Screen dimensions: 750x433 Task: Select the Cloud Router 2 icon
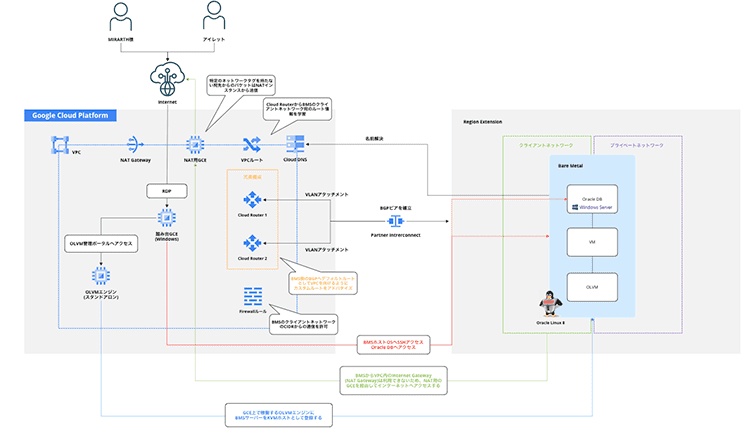pos(252,243)
